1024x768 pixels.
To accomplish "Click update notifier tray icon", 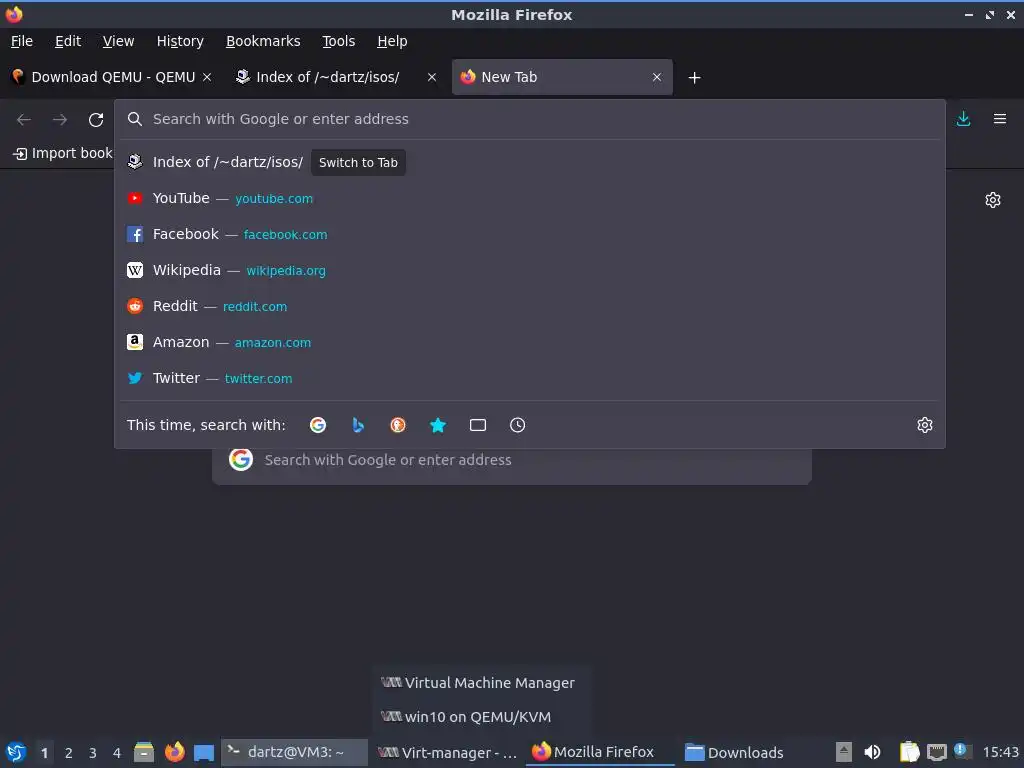I will (962, 751).
